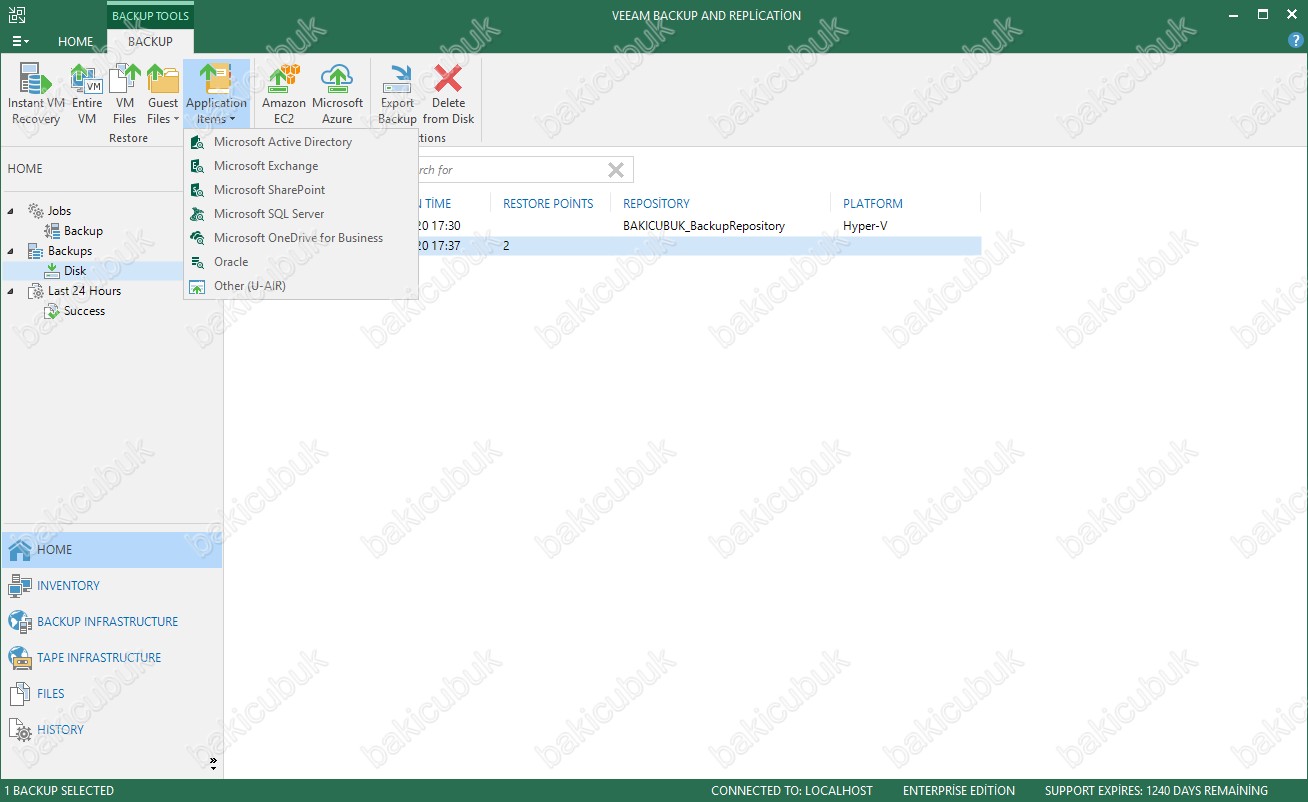
Task: Click the INVENTORY pane icon
Action: coord(20,586)
